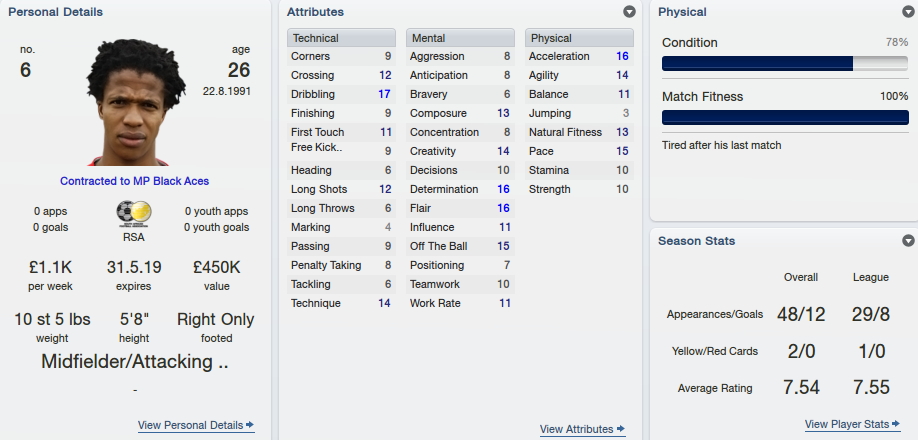
Task: Open the Season Stats panel dropdown
Action: tap(908, 240)
